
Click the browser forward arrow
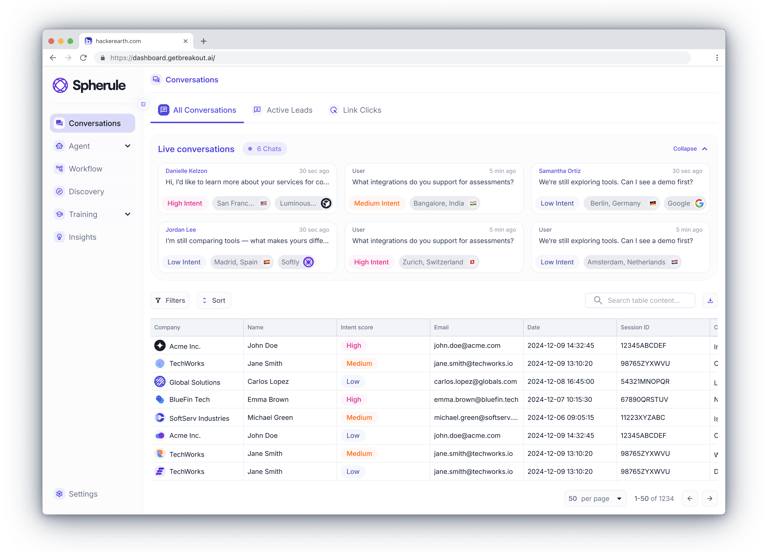[68, 58]
